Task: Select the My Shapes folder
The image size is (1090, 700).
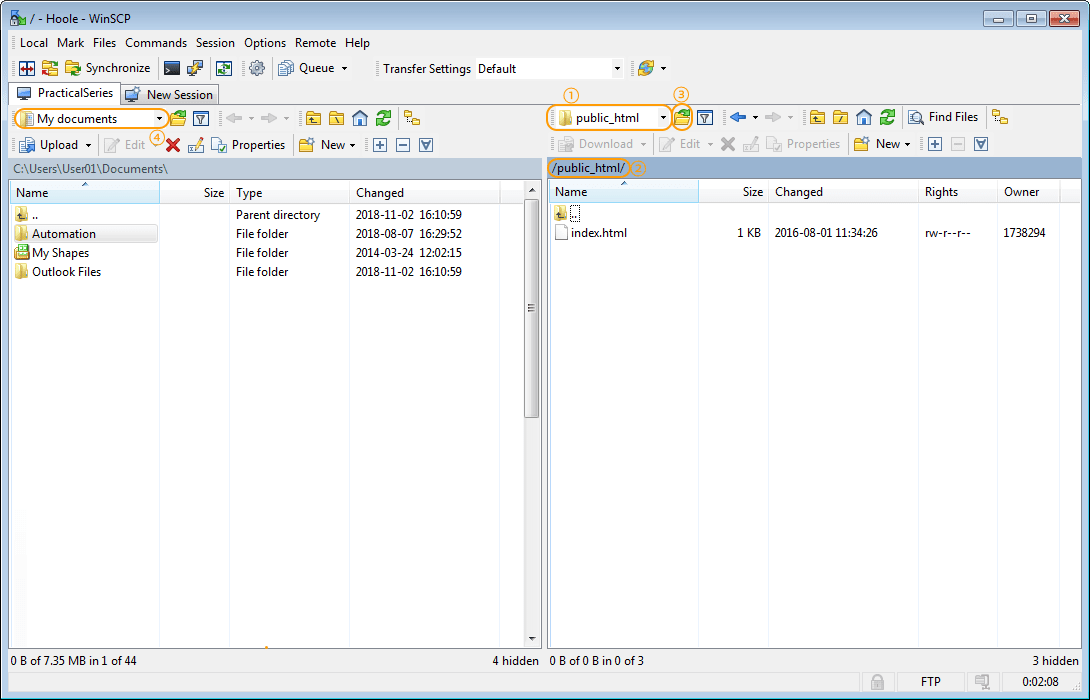Action: [x=52, y=253]
